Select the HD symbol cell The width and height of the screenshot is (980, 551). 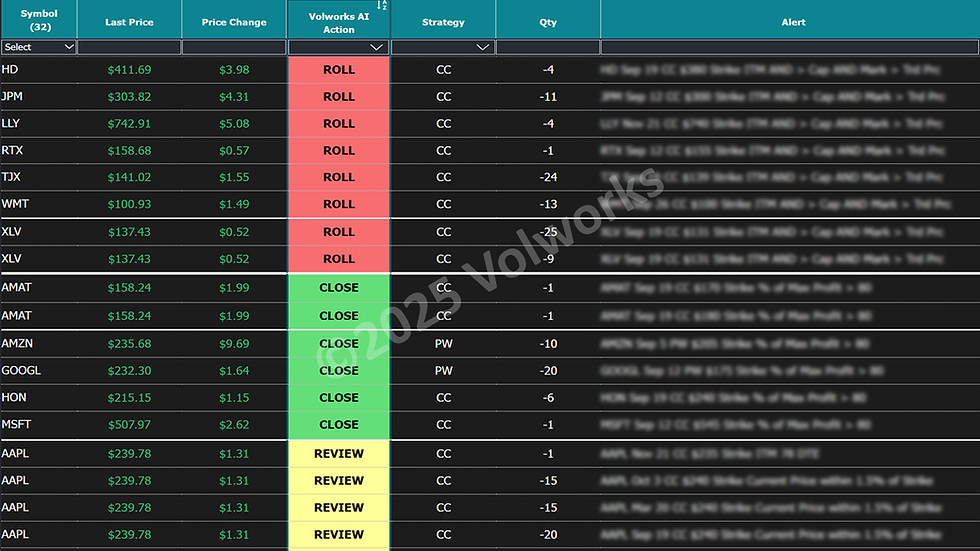[39, 69]
